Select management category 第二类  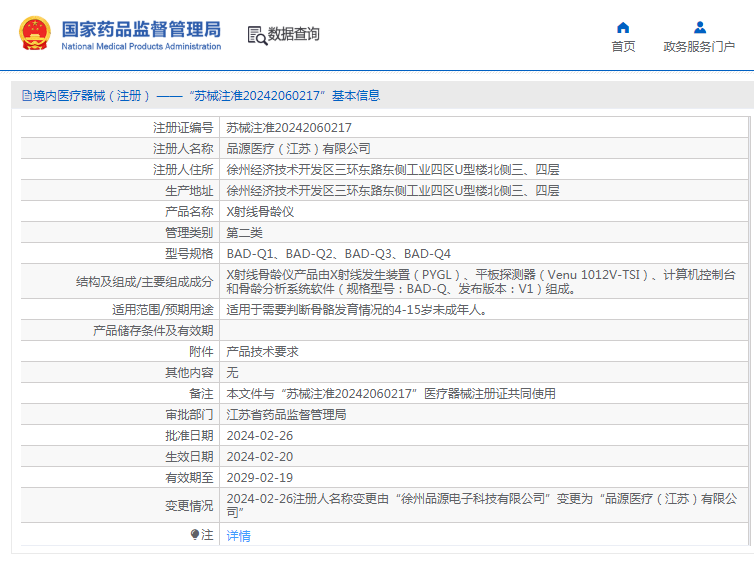pyautogui.click(x=245, y=233)
